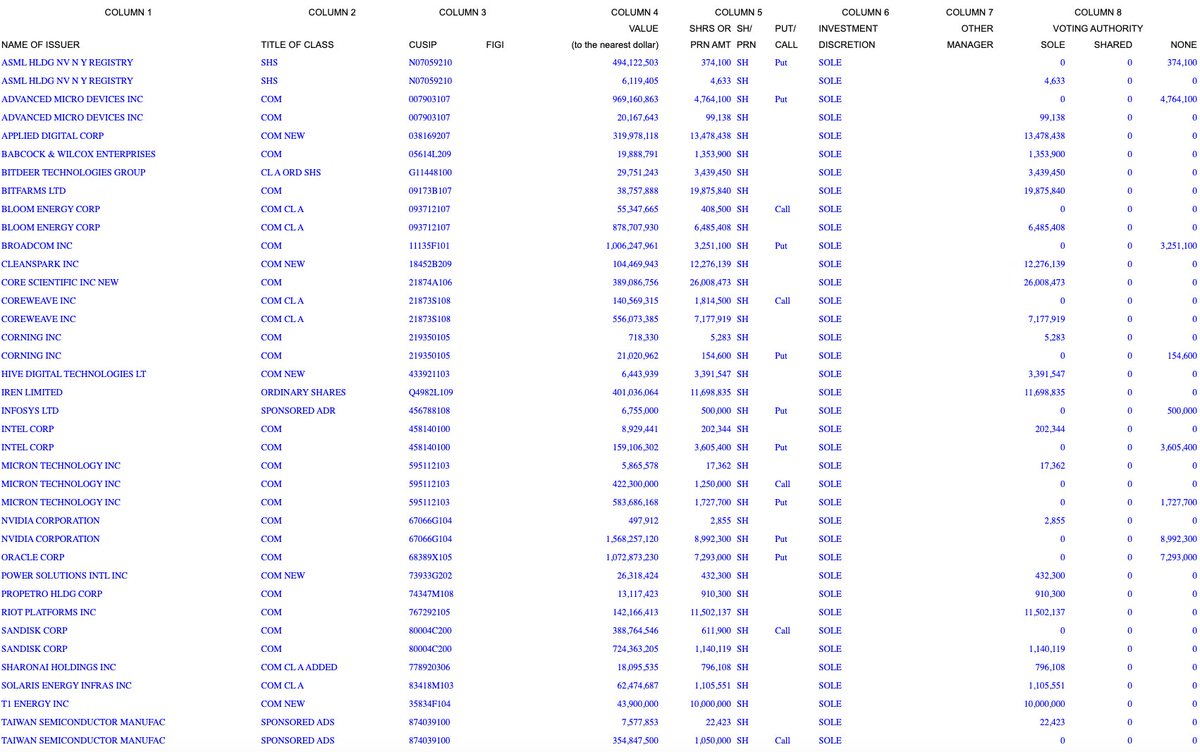This screenshot has height=752, width=1200.
Task: Click the FIGI column header
Action: tap(494, 45)
